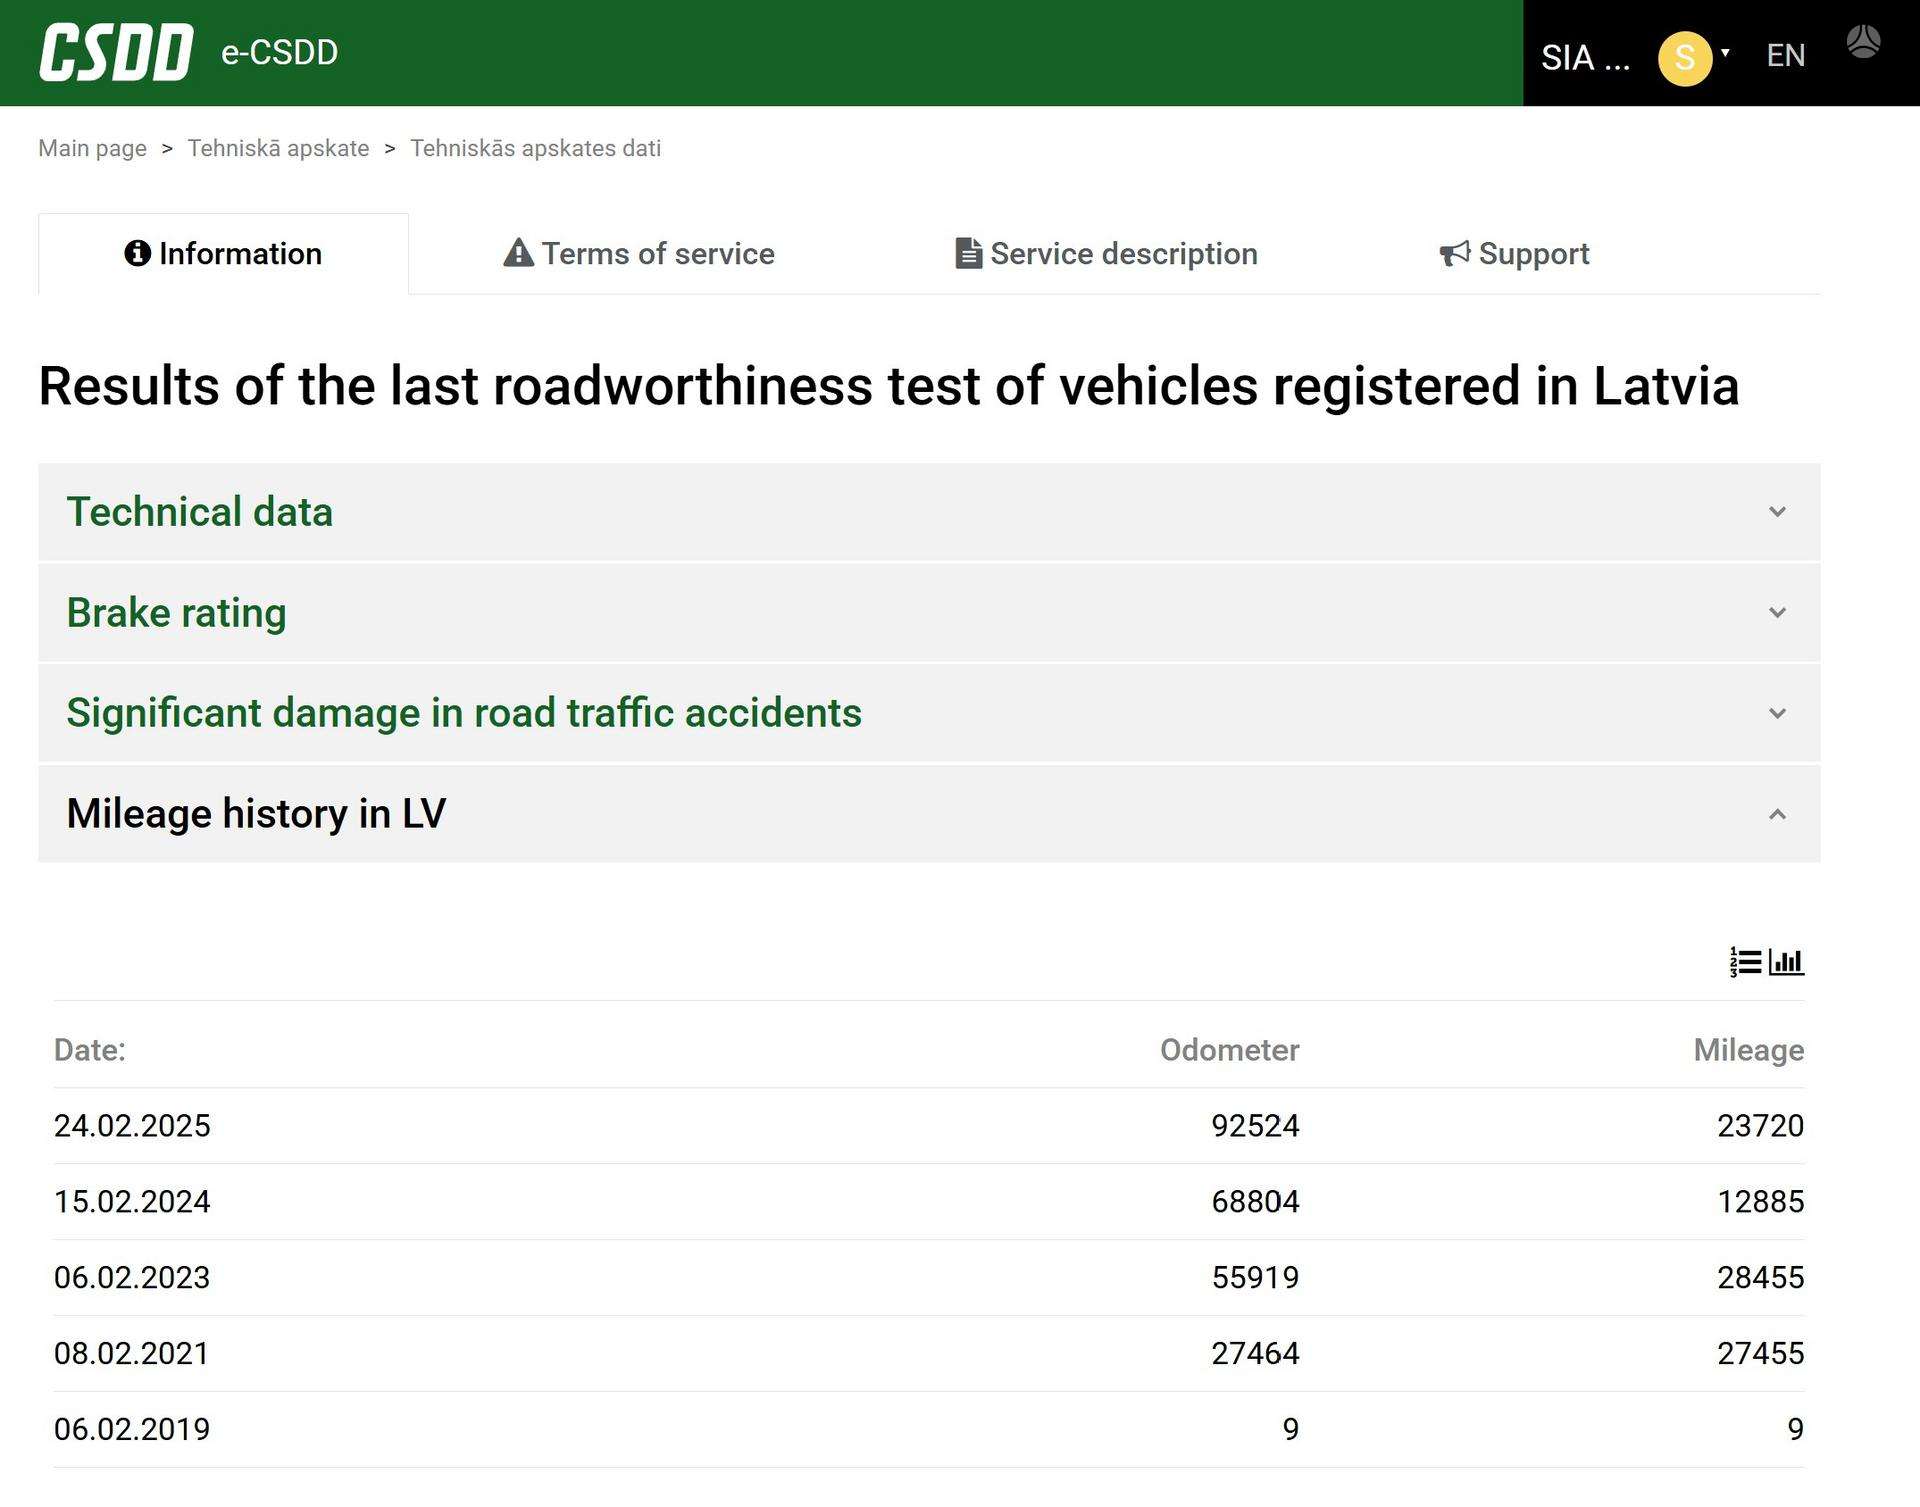Open the Support tab
This screenshot has width=1920, height=1507.
(1514, 253)
